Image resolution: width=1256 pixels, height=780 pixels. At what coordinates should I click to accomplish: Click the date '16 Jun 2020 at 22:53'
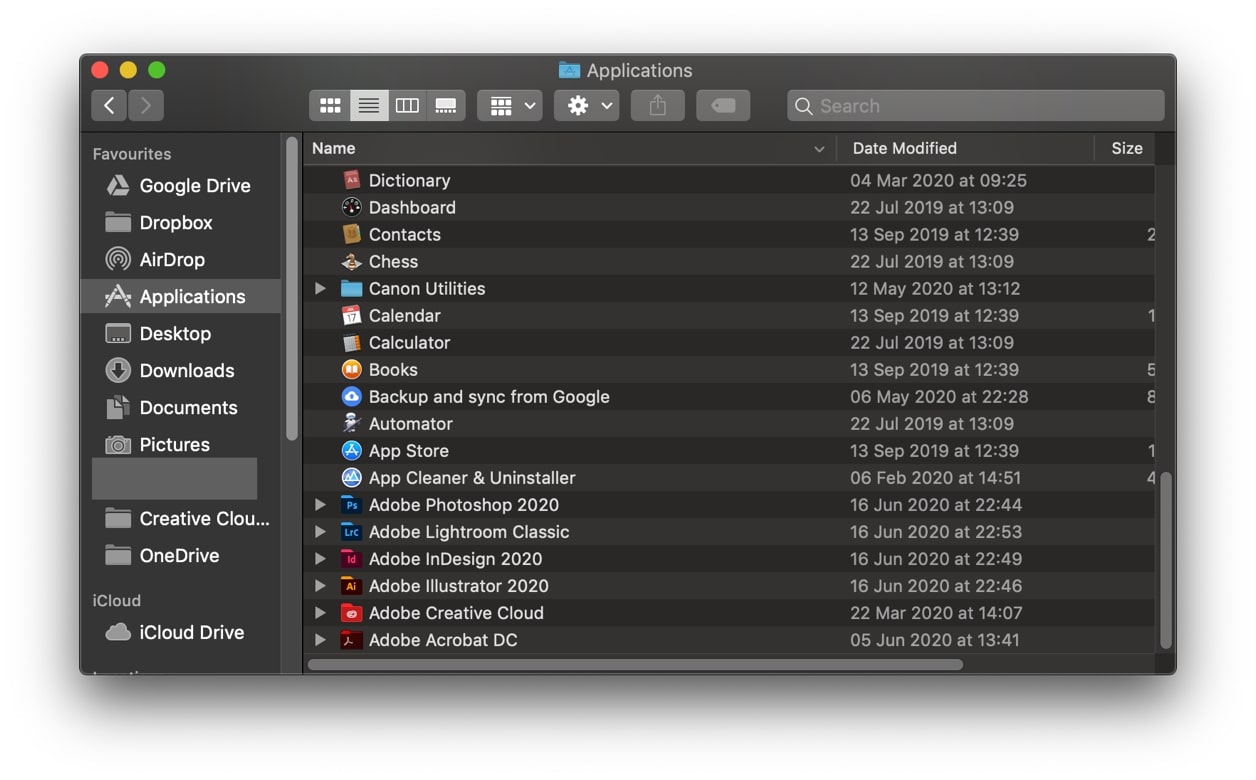coord(934,531)
